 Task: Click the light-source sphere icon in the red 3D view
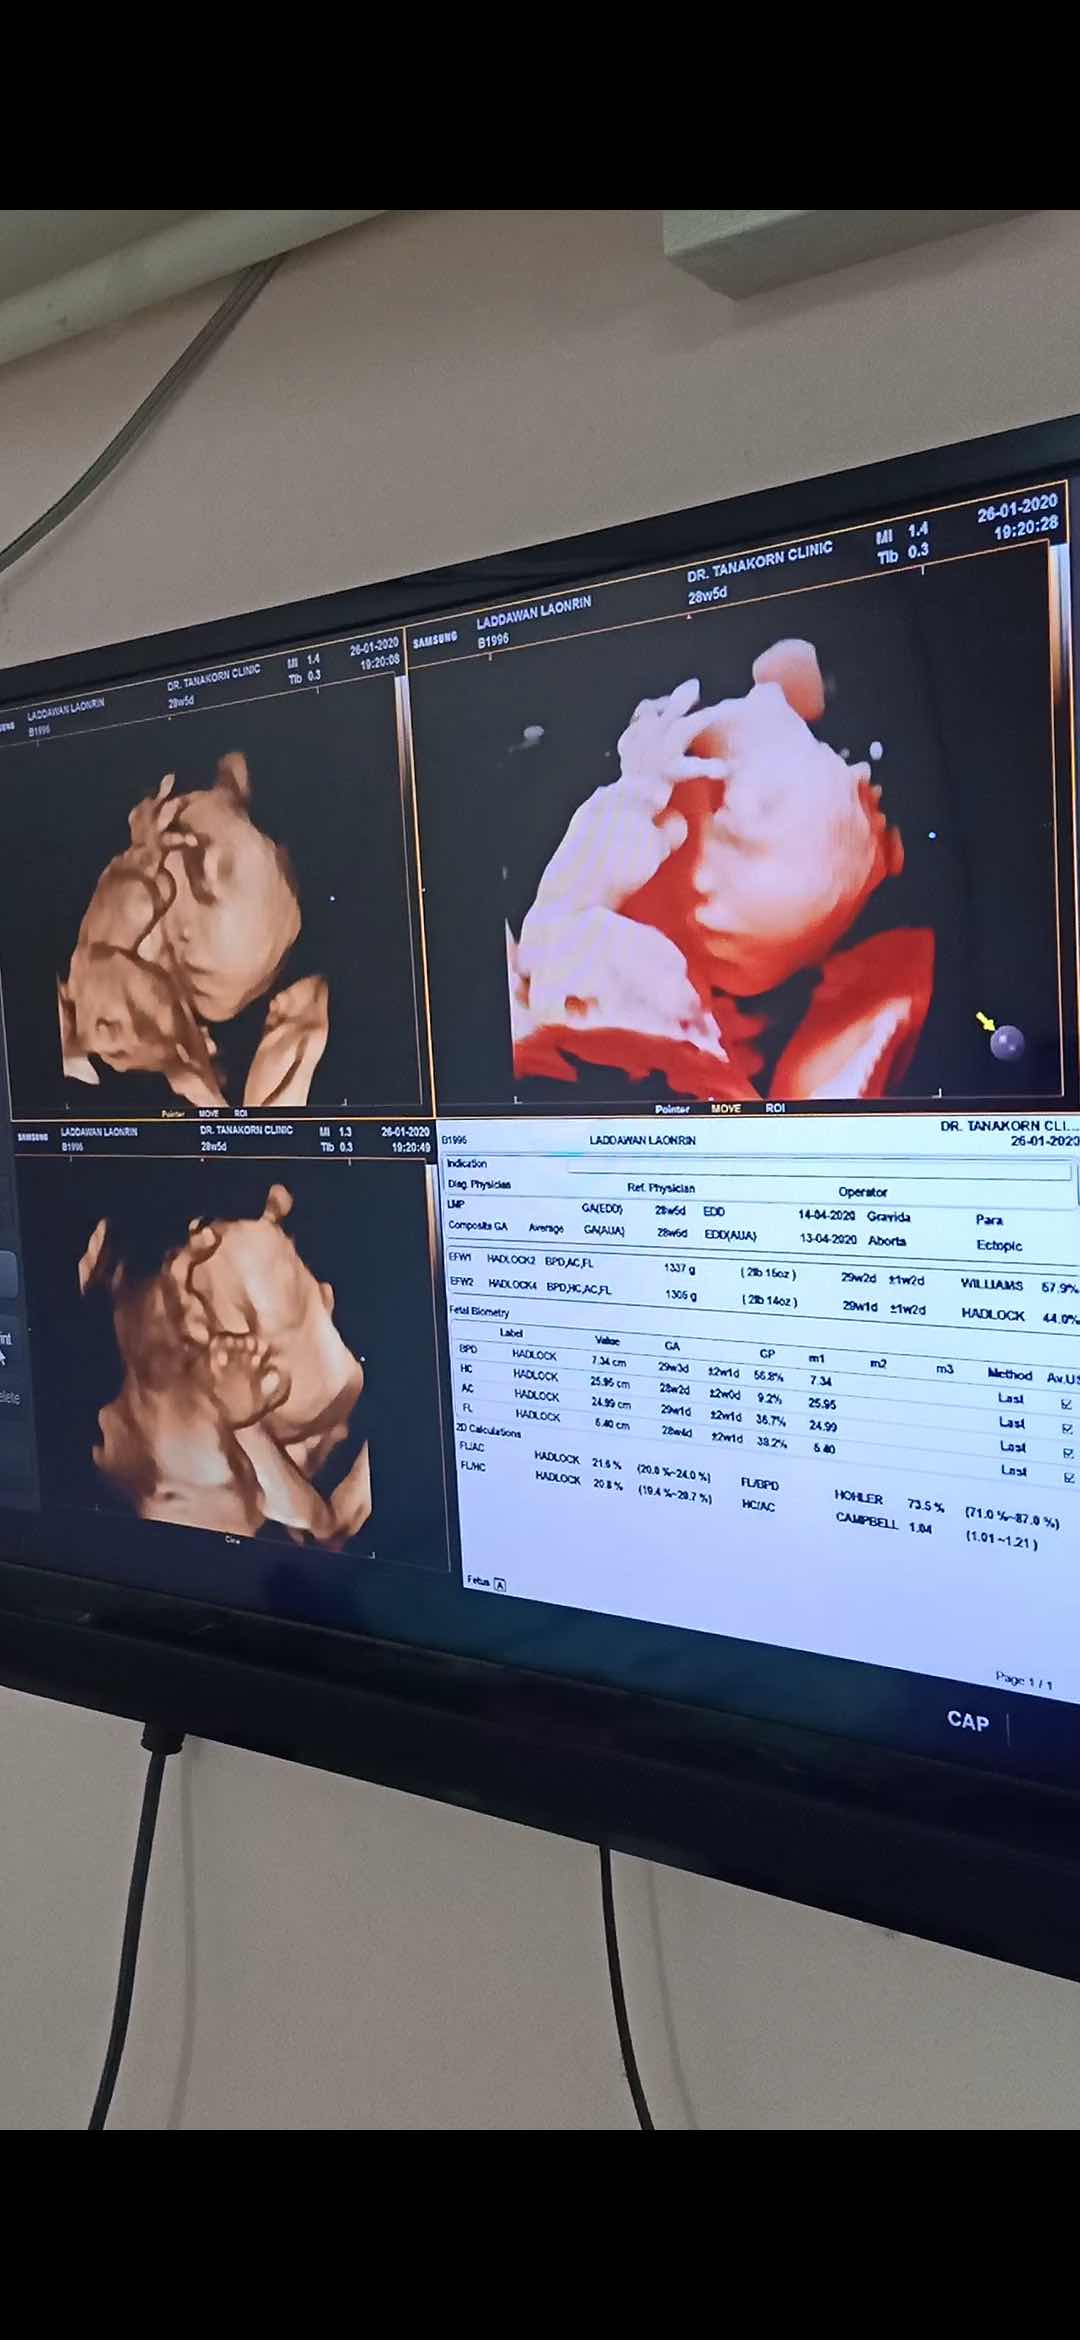[x=1006, y=1043]
